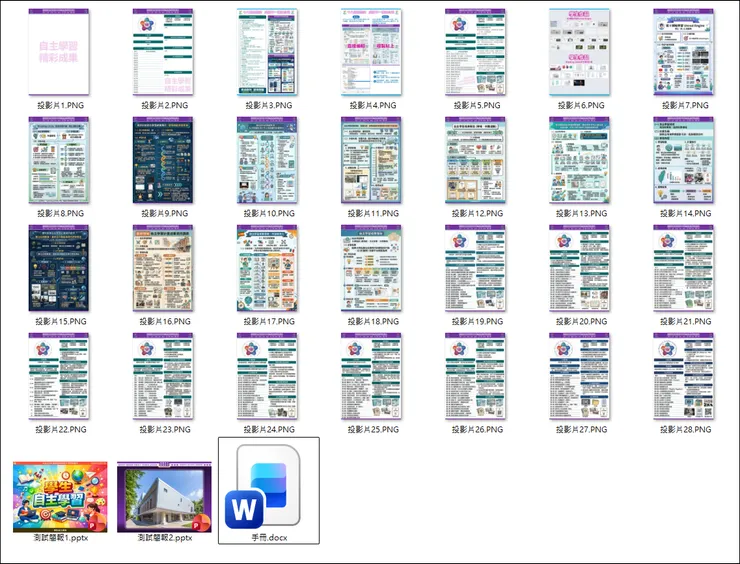Click the 投影片1.PNG filename label
Viewport: 740px width, 564px height.
tap(60, 105)
